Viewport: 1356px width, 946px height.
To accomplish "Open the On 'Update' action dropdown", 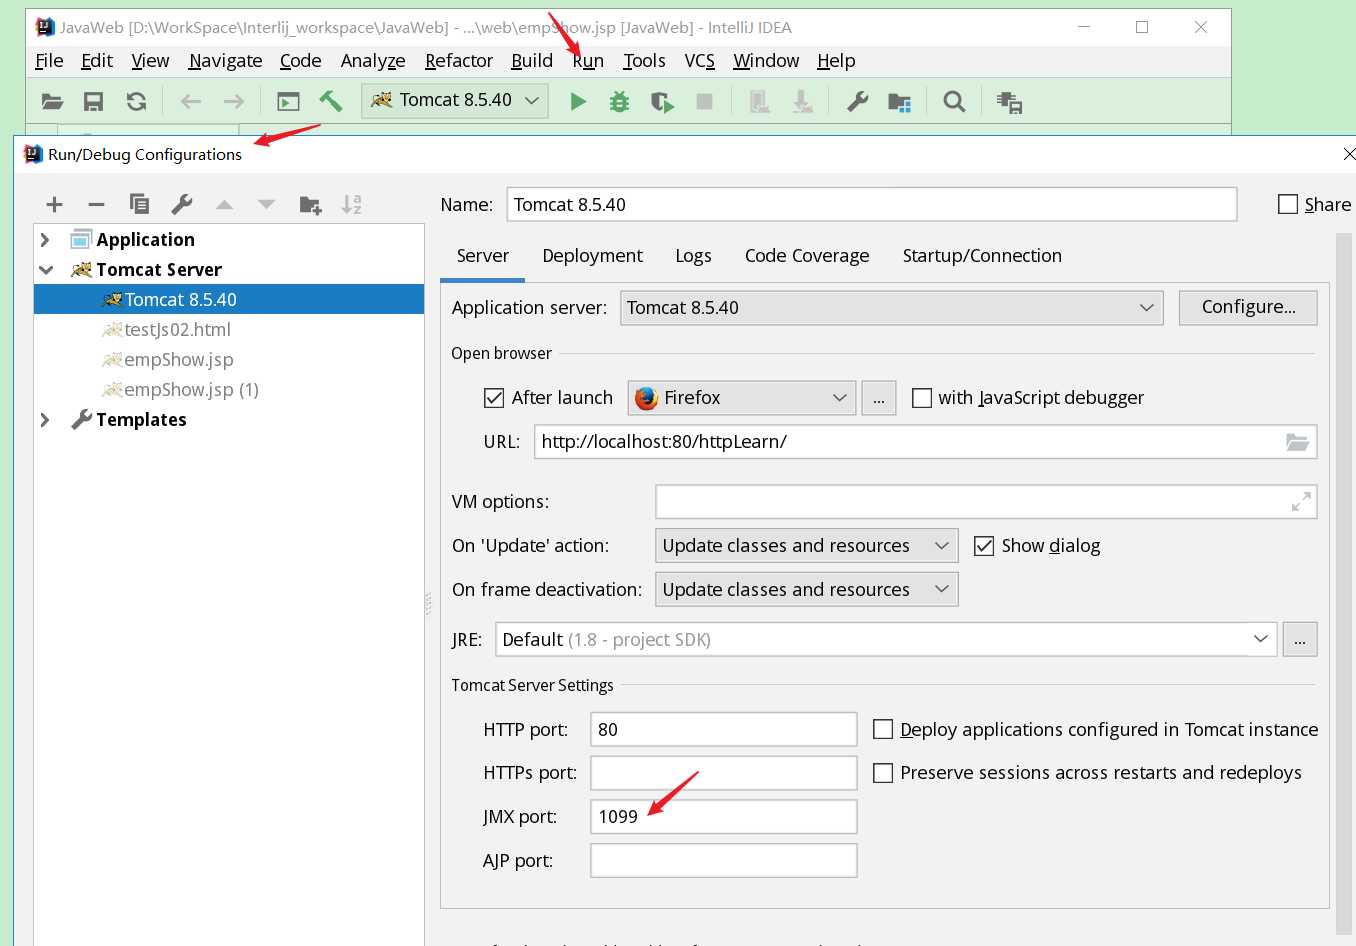I will [x=807, y=546].
